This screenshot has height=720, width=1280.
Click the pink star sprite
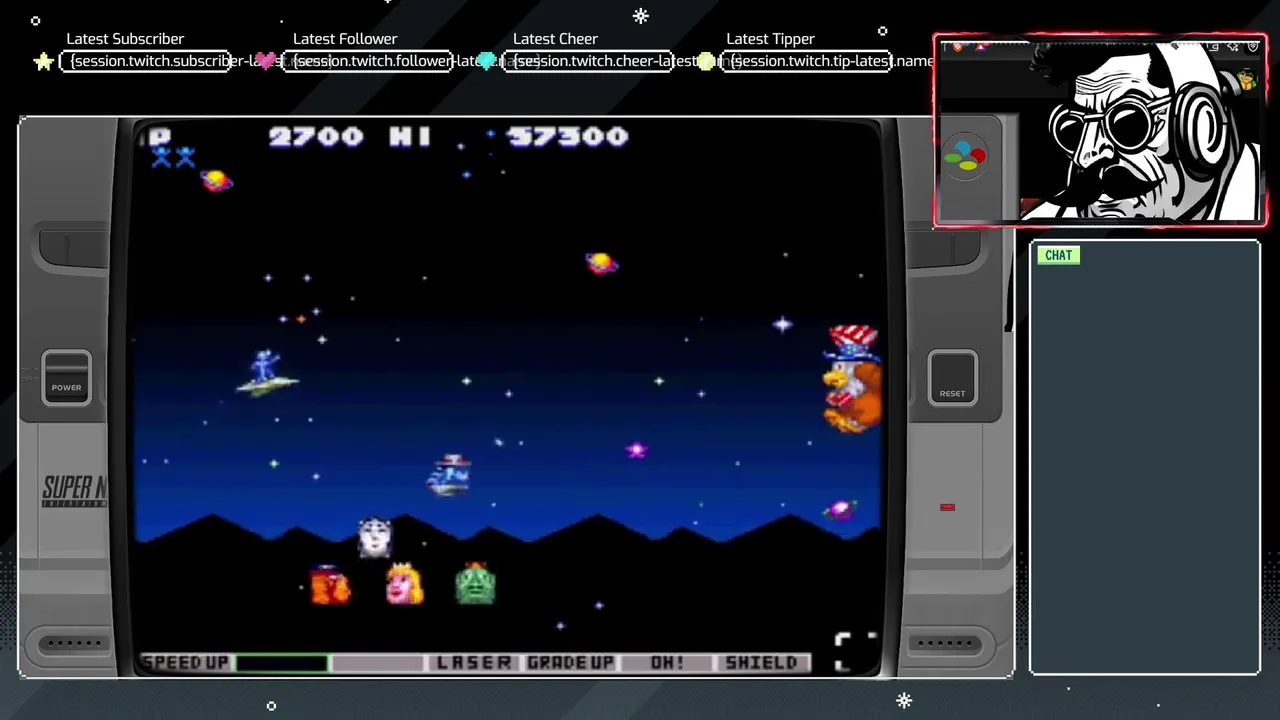[x=636, y=450]
